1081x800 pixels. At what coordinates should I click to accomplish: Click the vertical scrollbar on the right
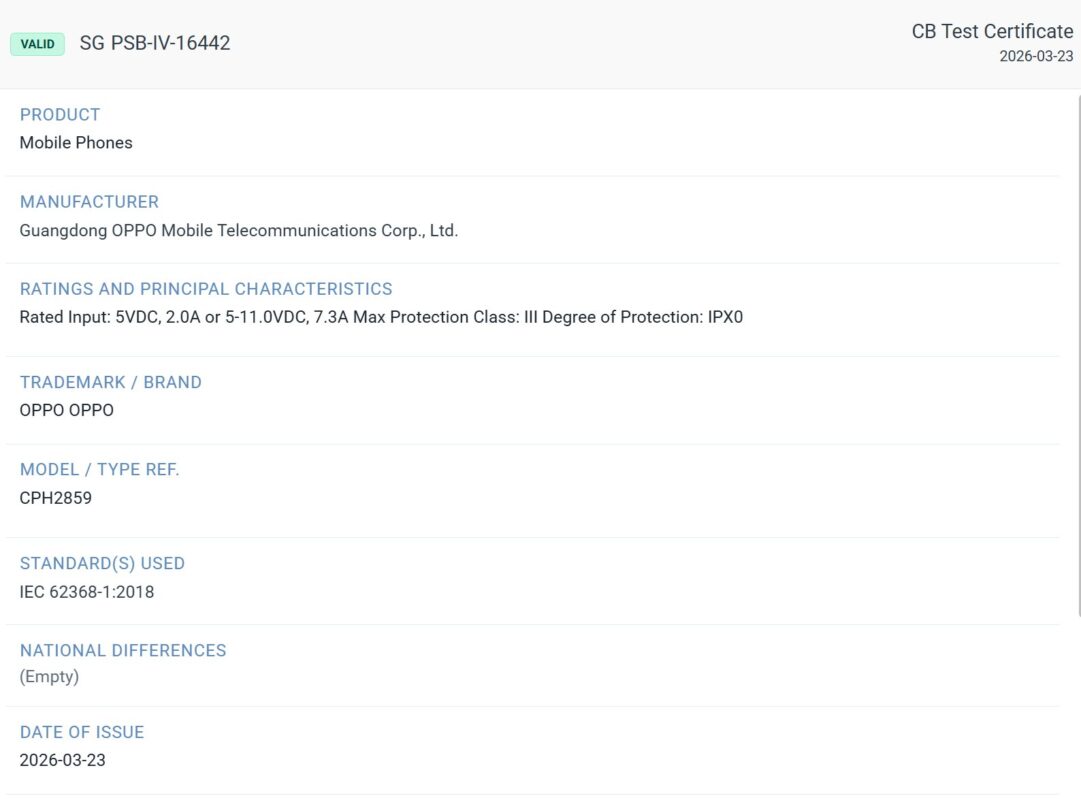click(1078, 355)
